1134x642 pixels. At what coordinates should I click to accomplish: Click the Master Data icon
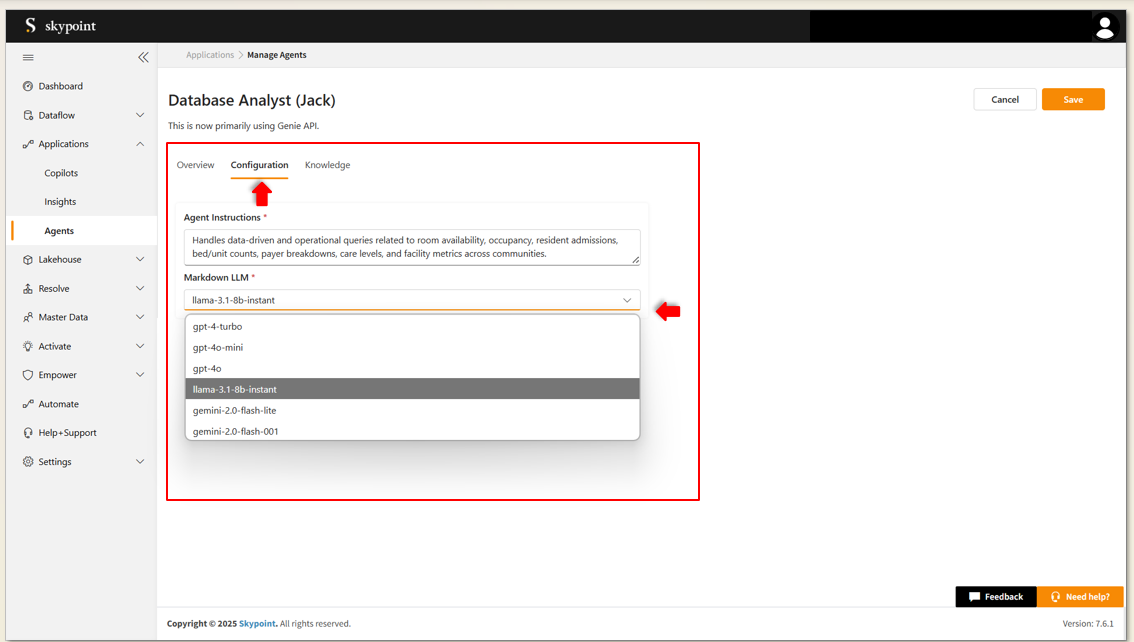click(x=28, y=317)
